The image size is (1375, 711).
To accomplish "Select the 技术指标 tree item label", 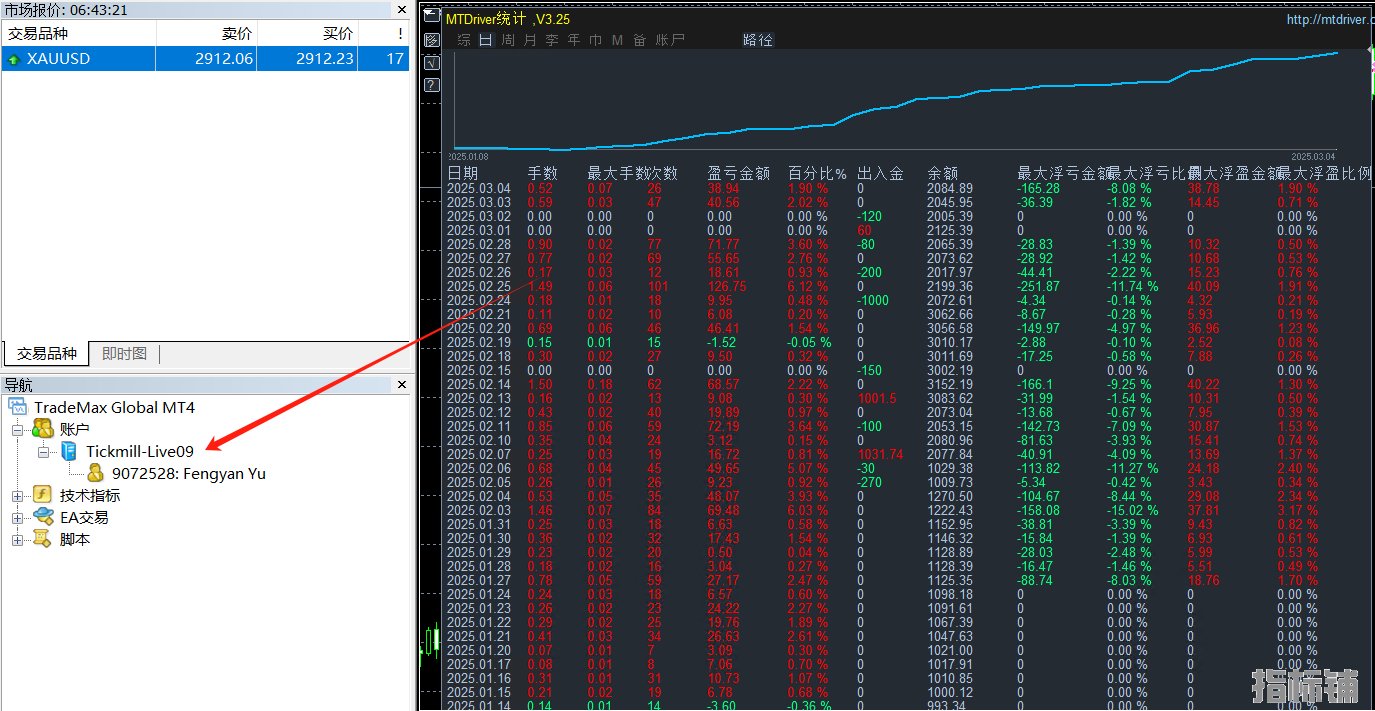I will [90, 495].
